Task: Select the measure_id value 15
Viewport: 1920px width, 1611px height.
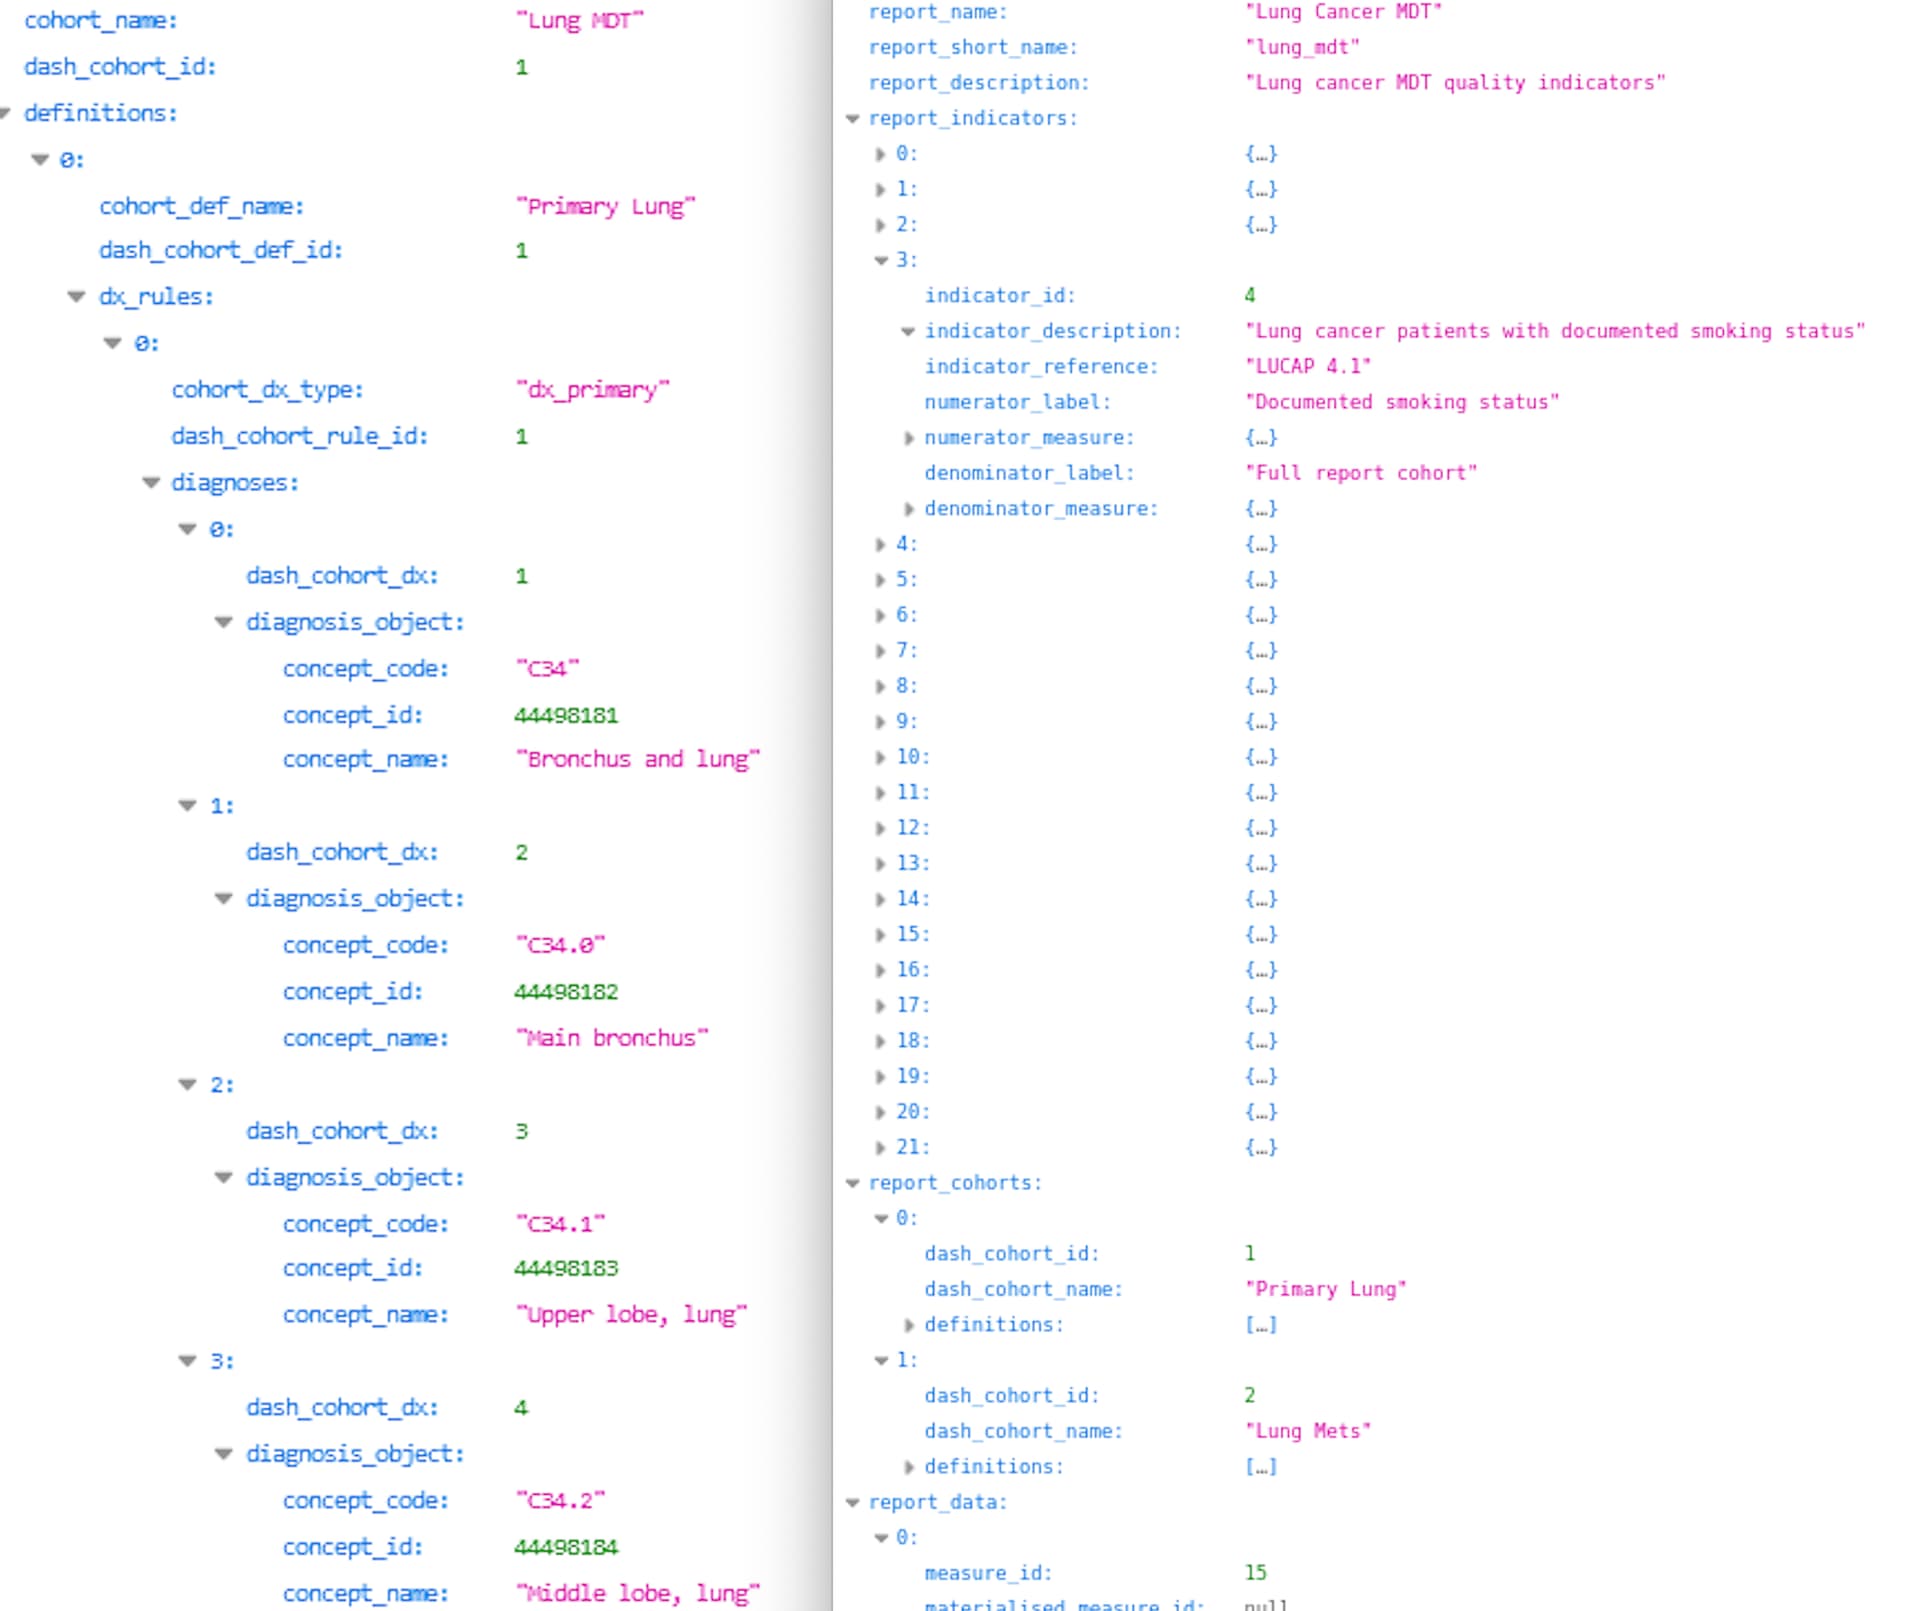Action: (x=1255, y=1573)
